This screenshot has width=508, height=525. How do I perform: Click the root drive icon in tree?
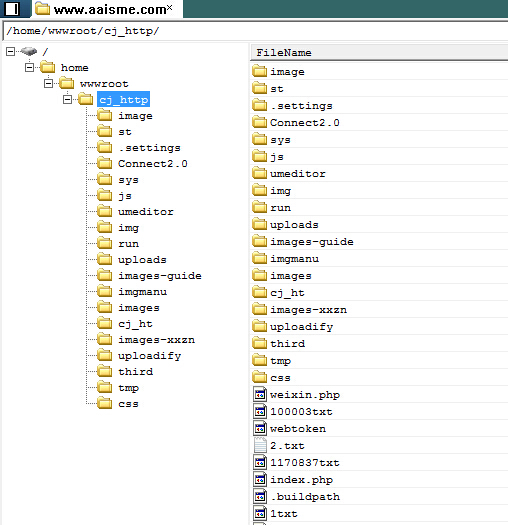tap(29, 51)
